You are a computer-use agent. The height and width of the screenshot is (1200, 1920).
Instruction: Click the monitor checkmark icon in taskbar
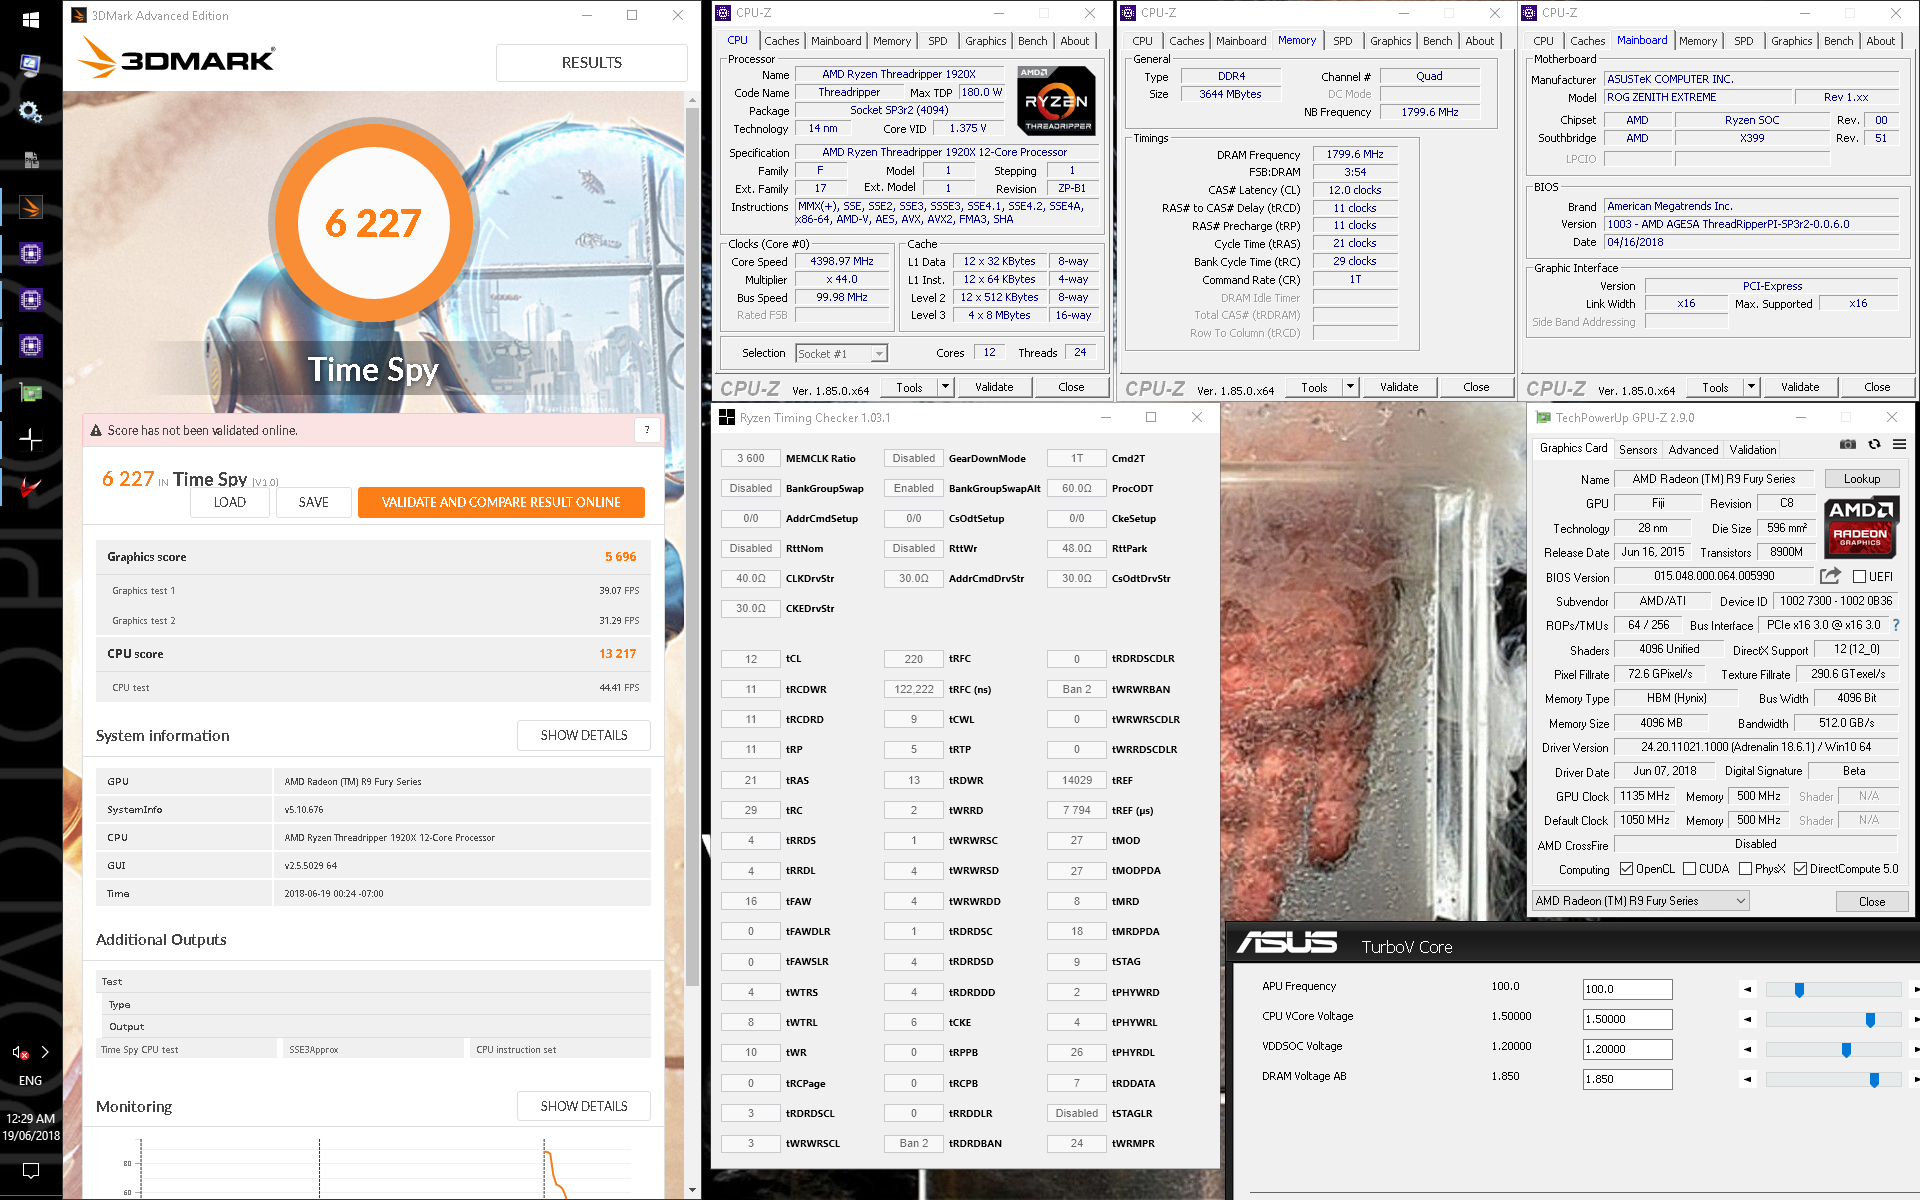[30, 65]
